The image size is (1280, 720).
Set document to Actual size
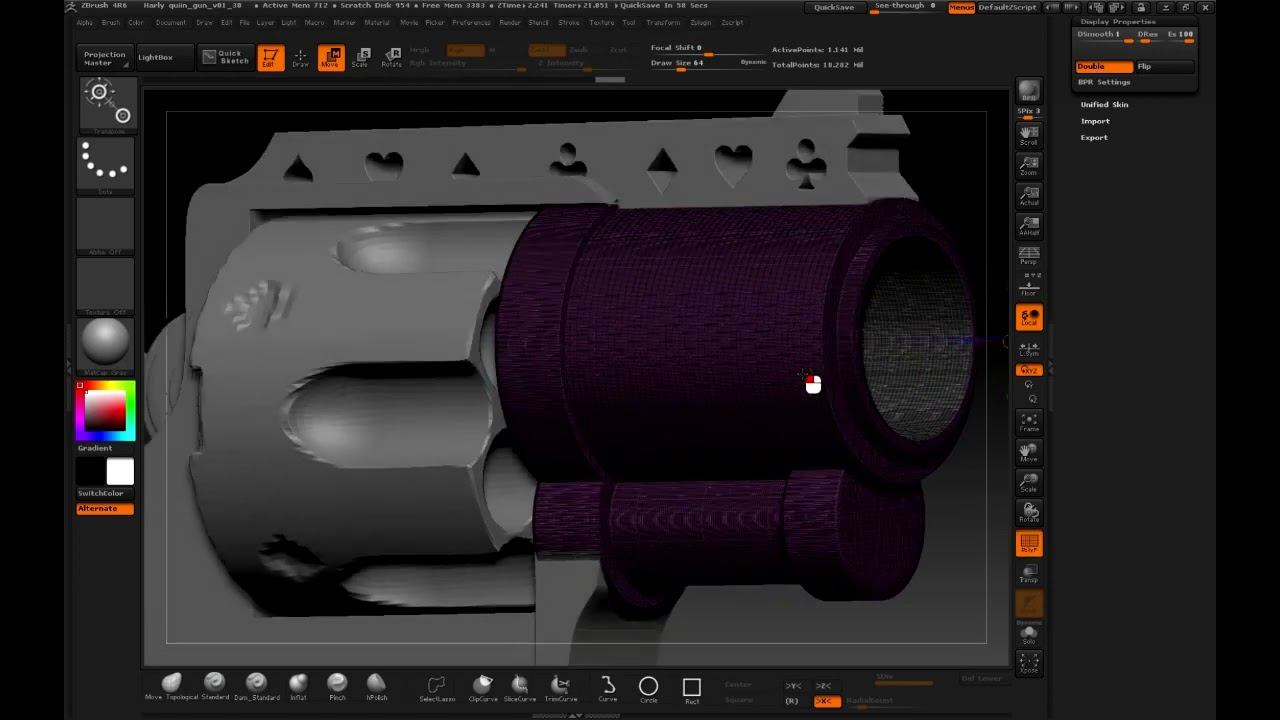1029,196
